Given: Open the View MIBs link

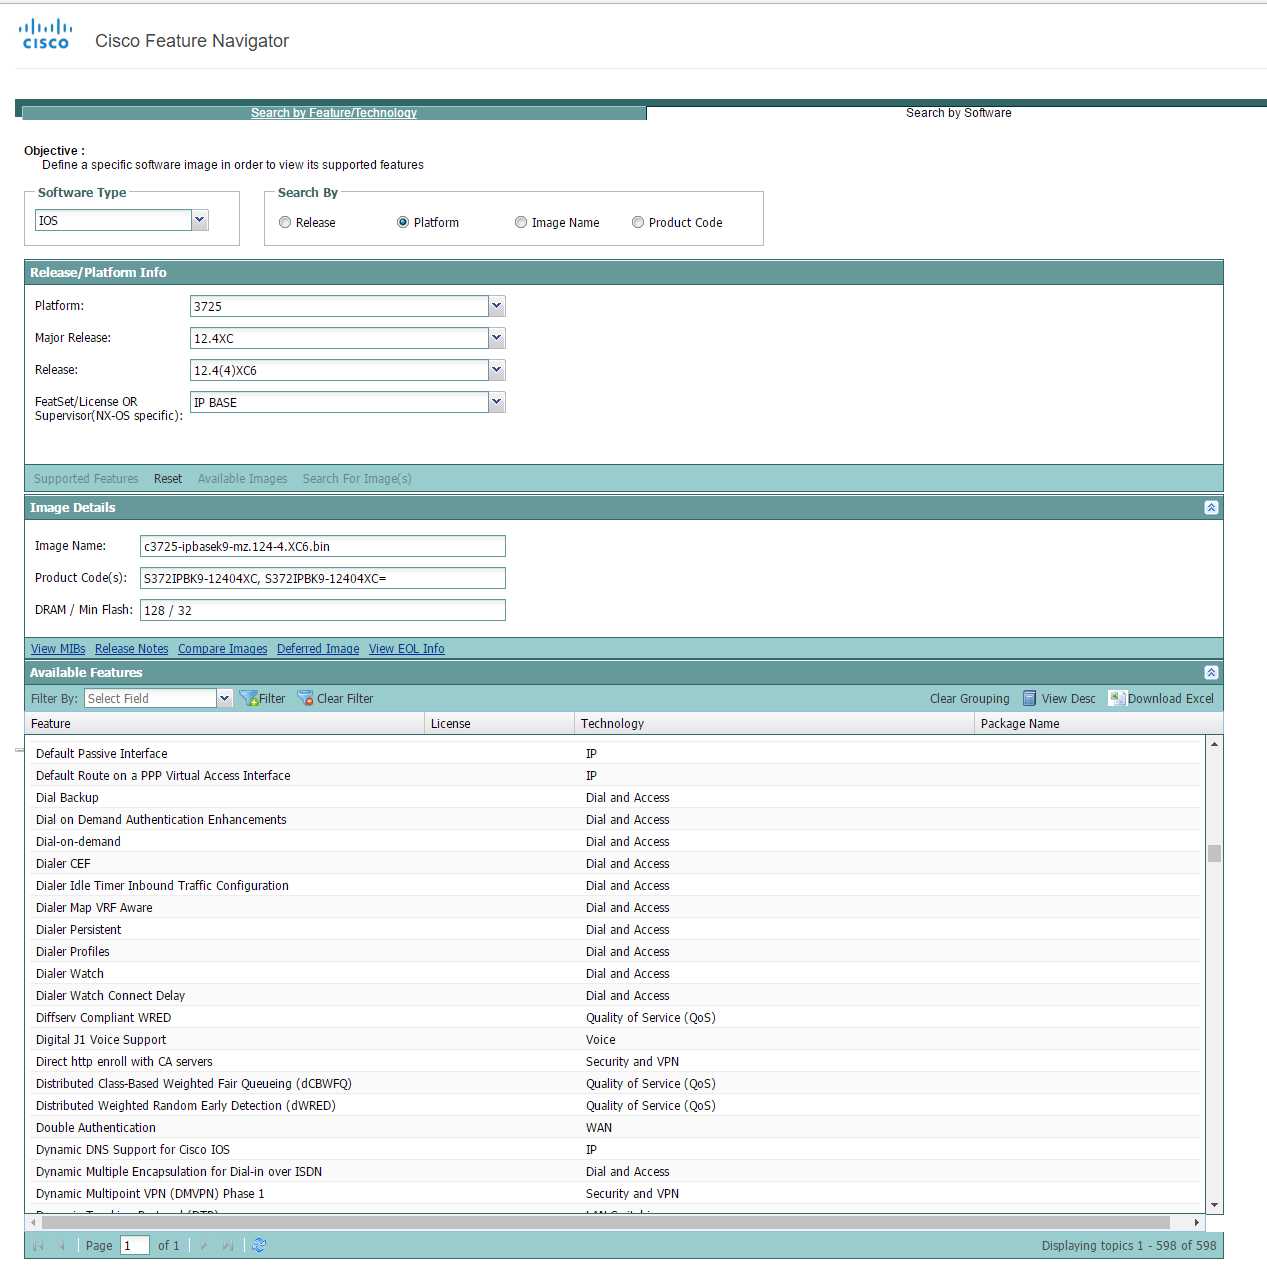Looking at the screenshot, I should click(58, 649).
